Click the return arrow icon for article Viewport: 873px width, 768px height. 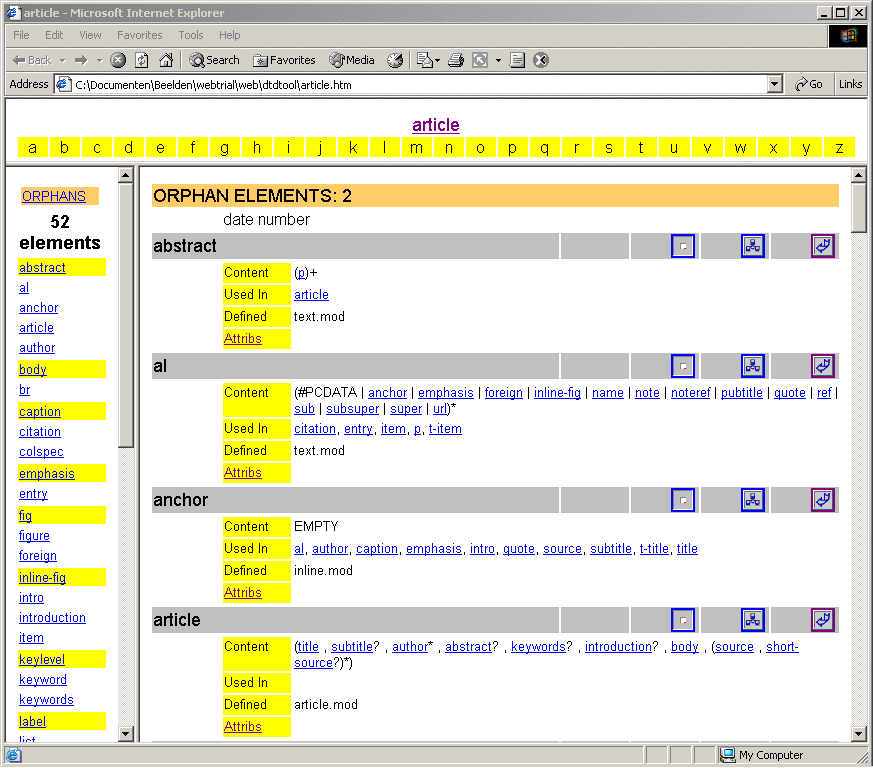[823, 620]
